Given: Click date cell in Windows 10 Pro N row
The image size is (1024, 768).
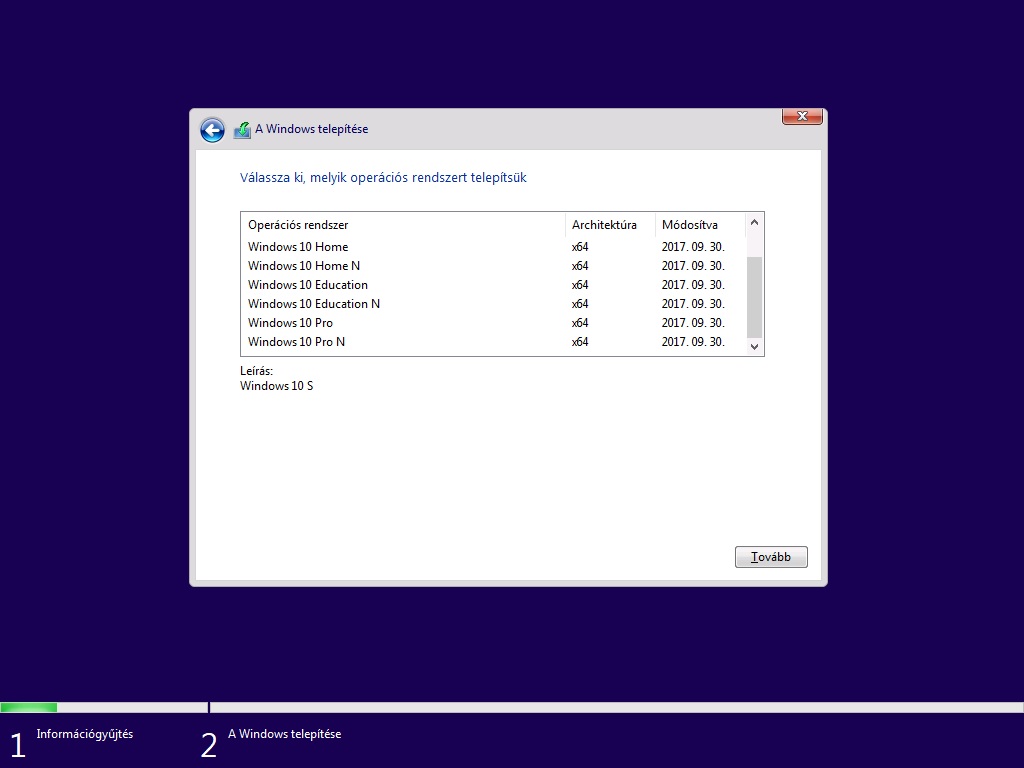Looking at the screenshot, I should coord(693,342).
